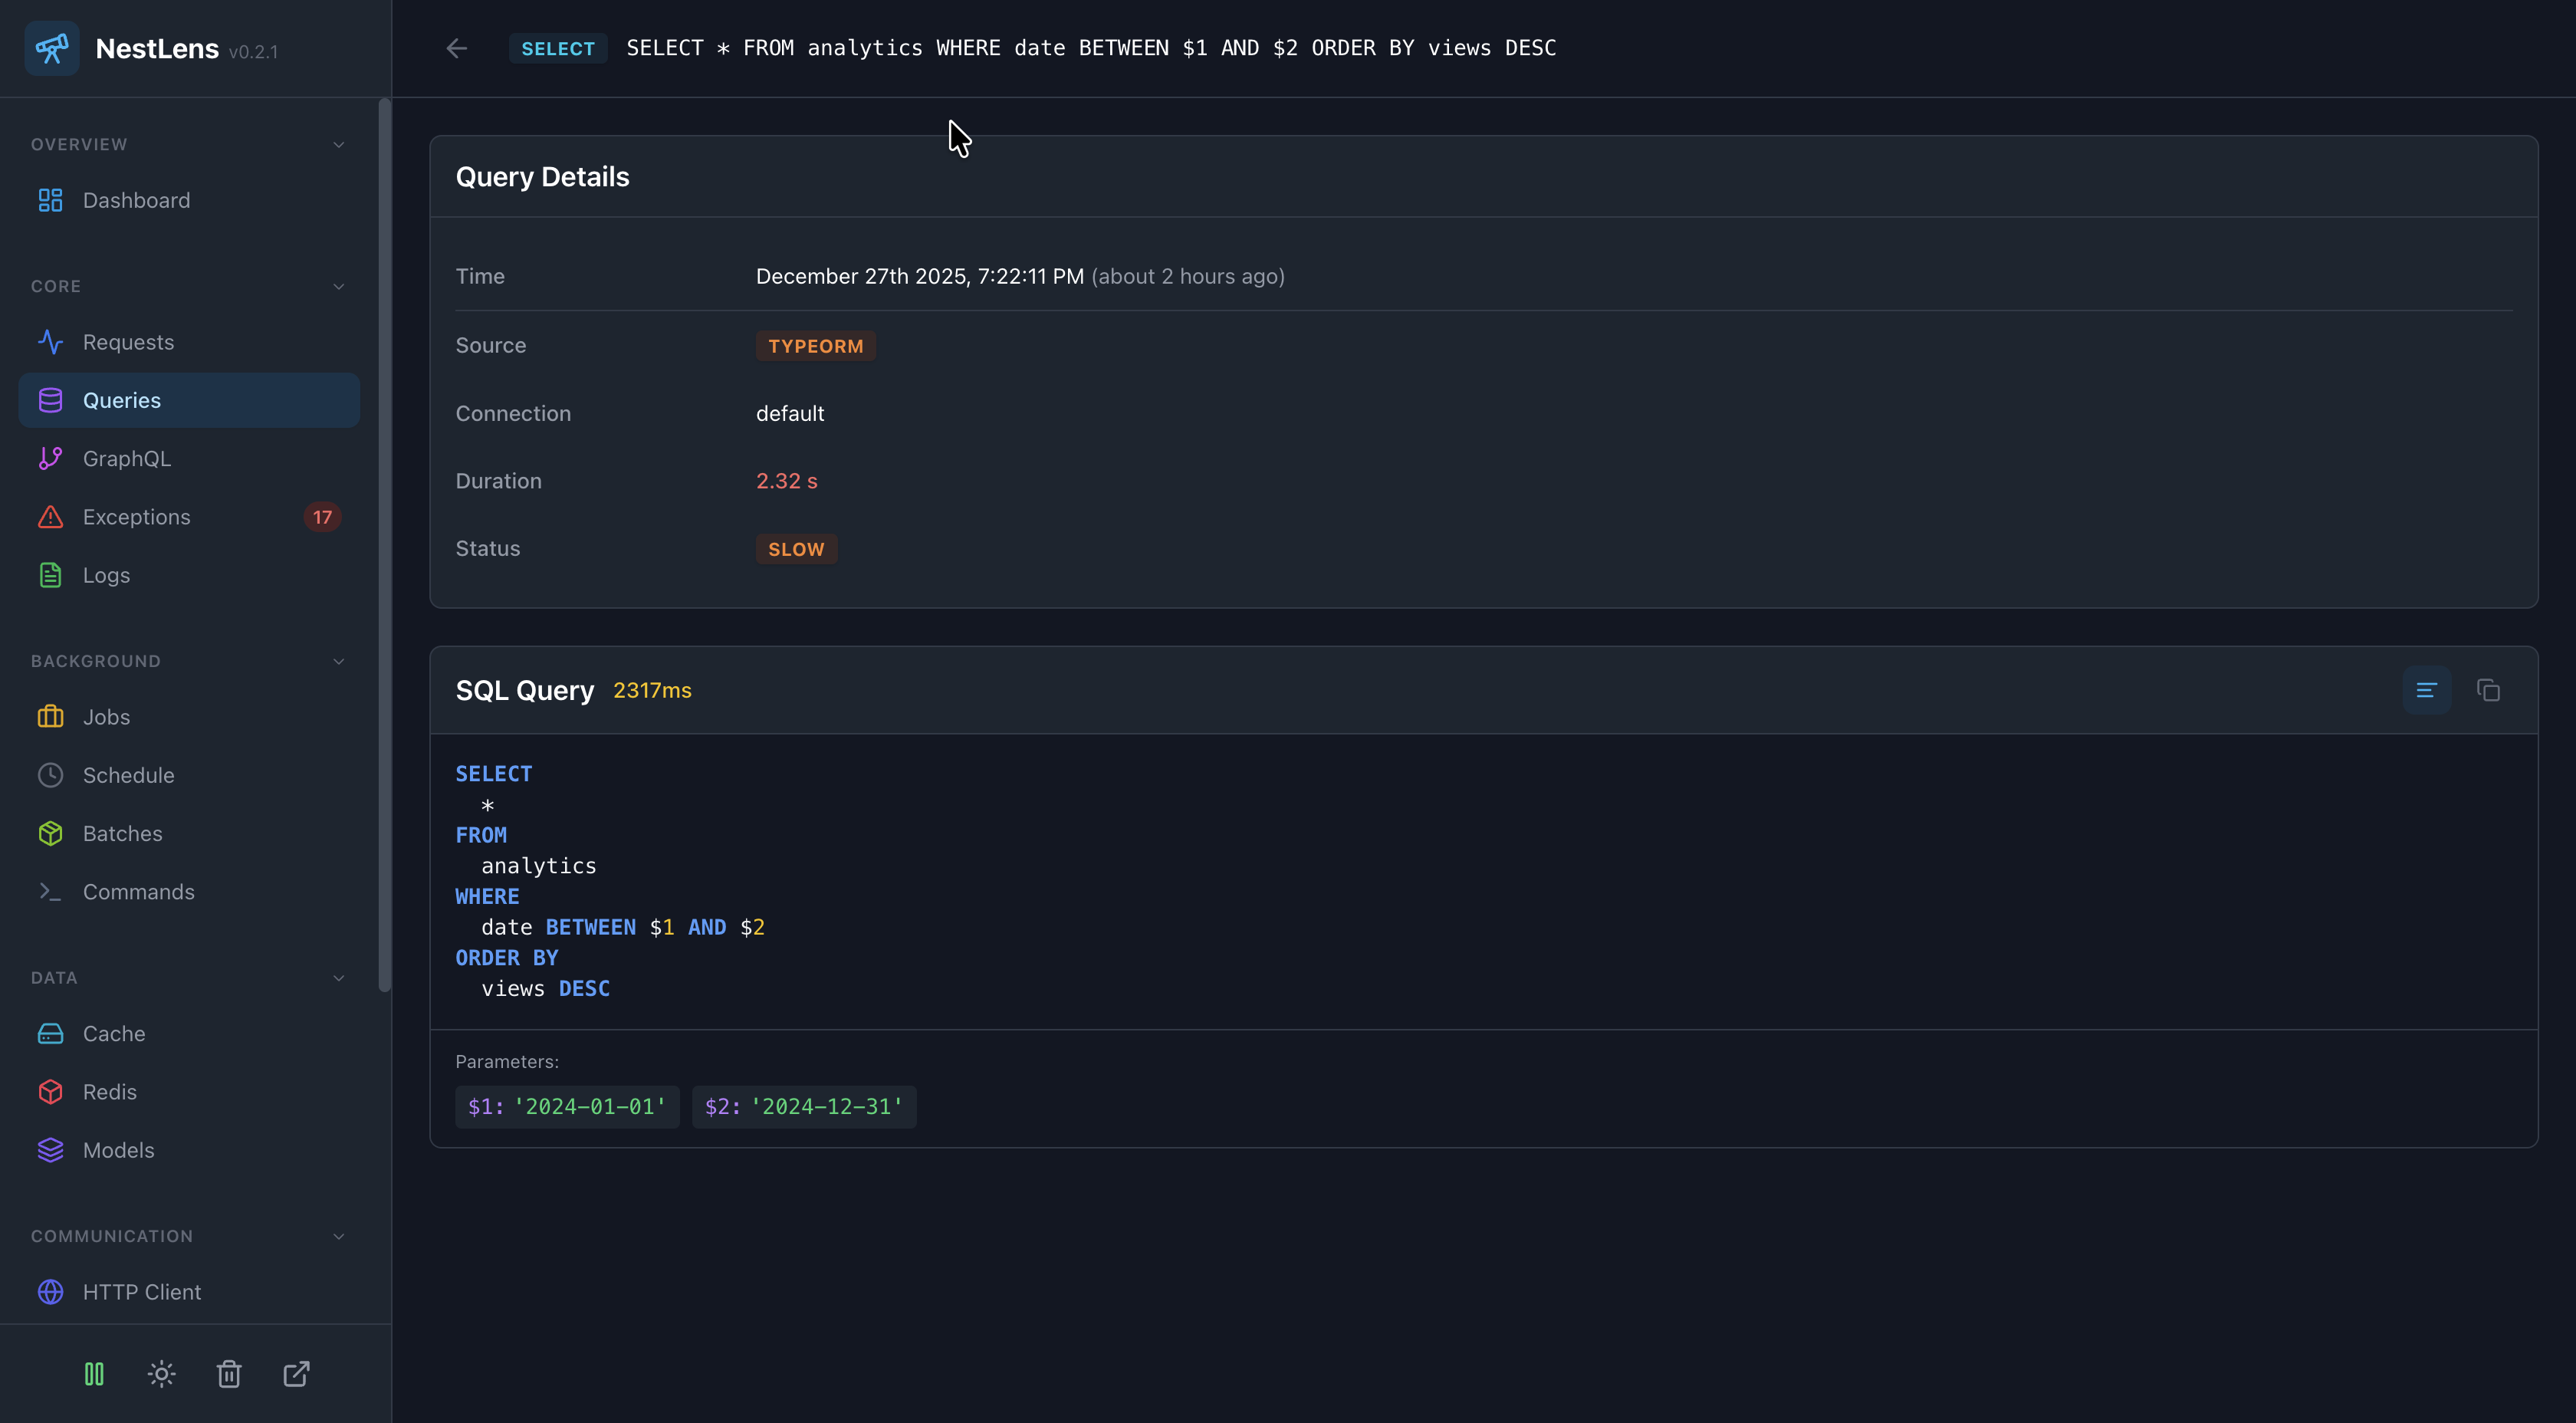Screen dimensions: 2576x1423
Task: Open the GraphQL section
Action: point(126,459)
